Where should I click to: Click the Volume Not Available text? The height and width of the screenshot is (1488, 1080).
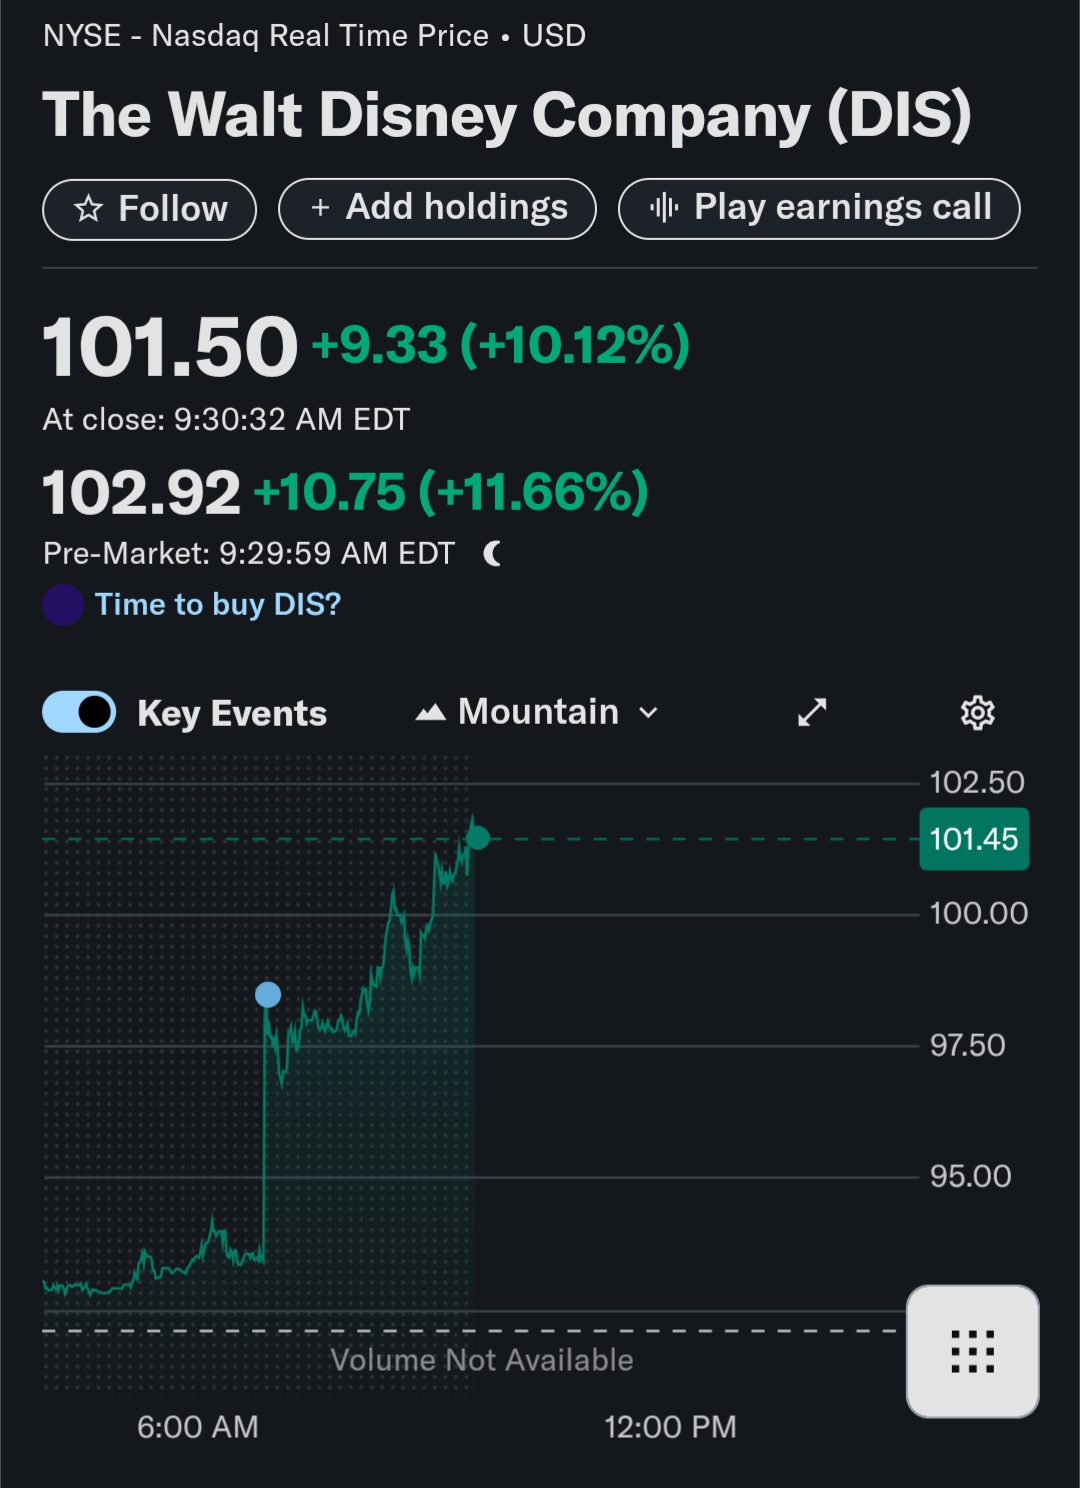click(482, 1360)
